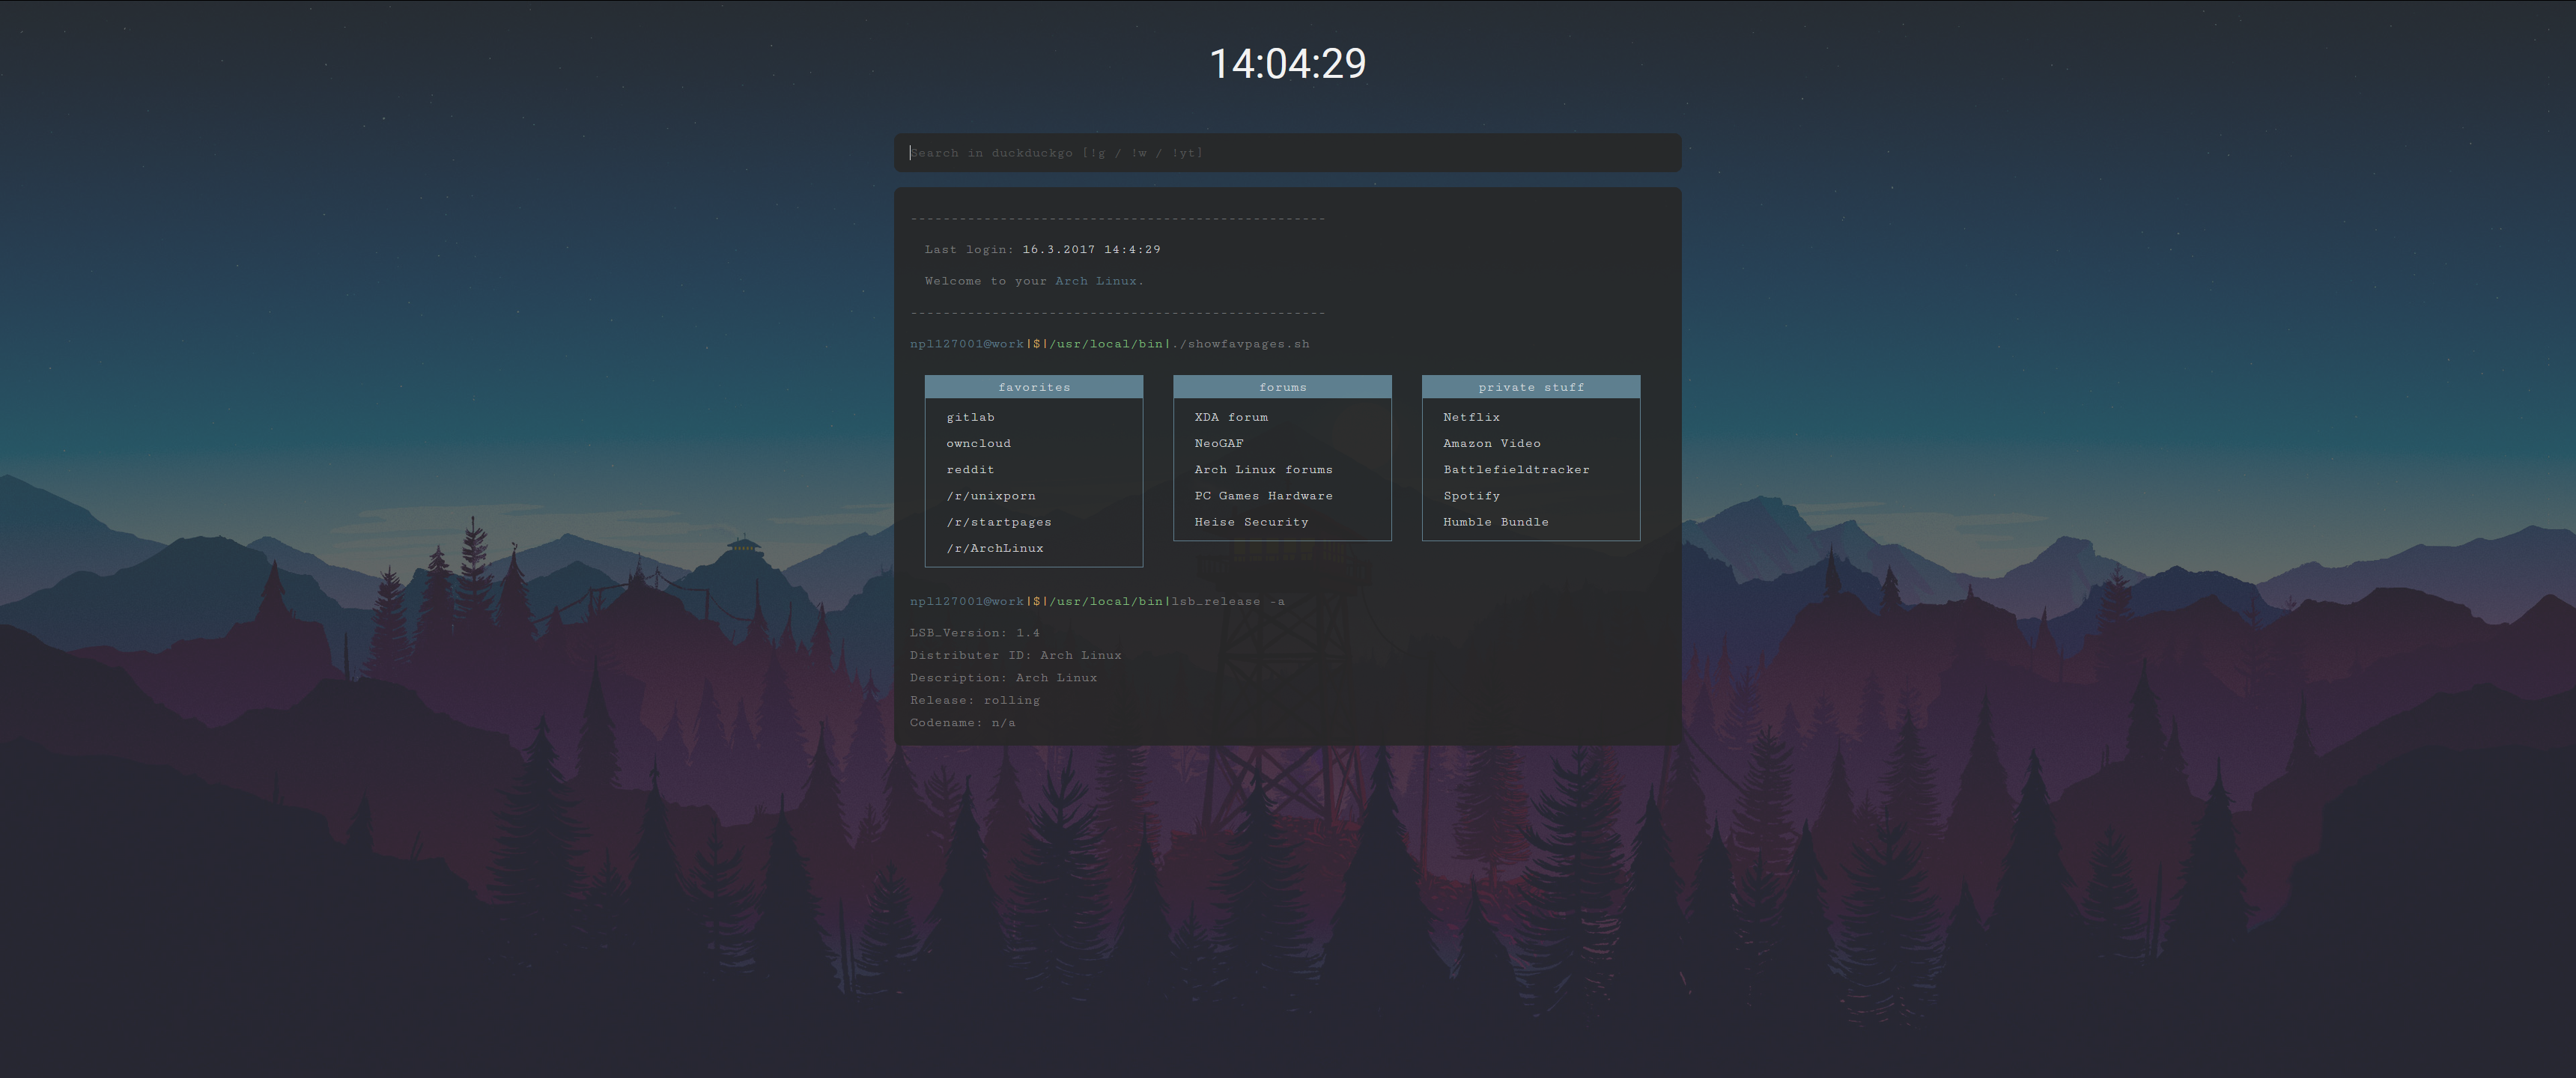The width and height of the screenshot is (2576, 1078).
Task: Open Spotify link
Action: coord(1471,496)
